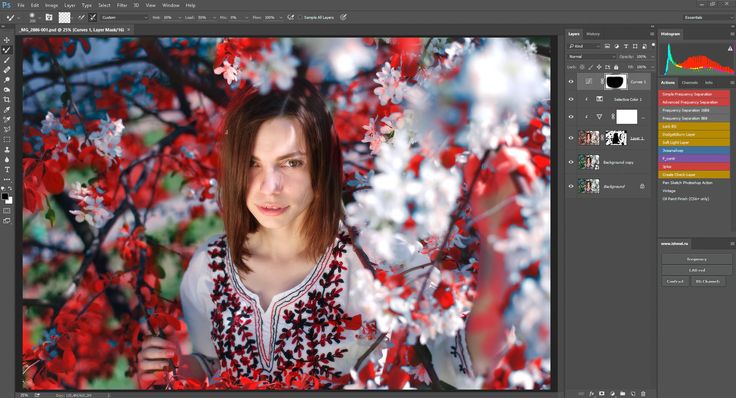Click the histogram warning triangle icon
This screenshot has height=398, width=736.
(730, 48)
